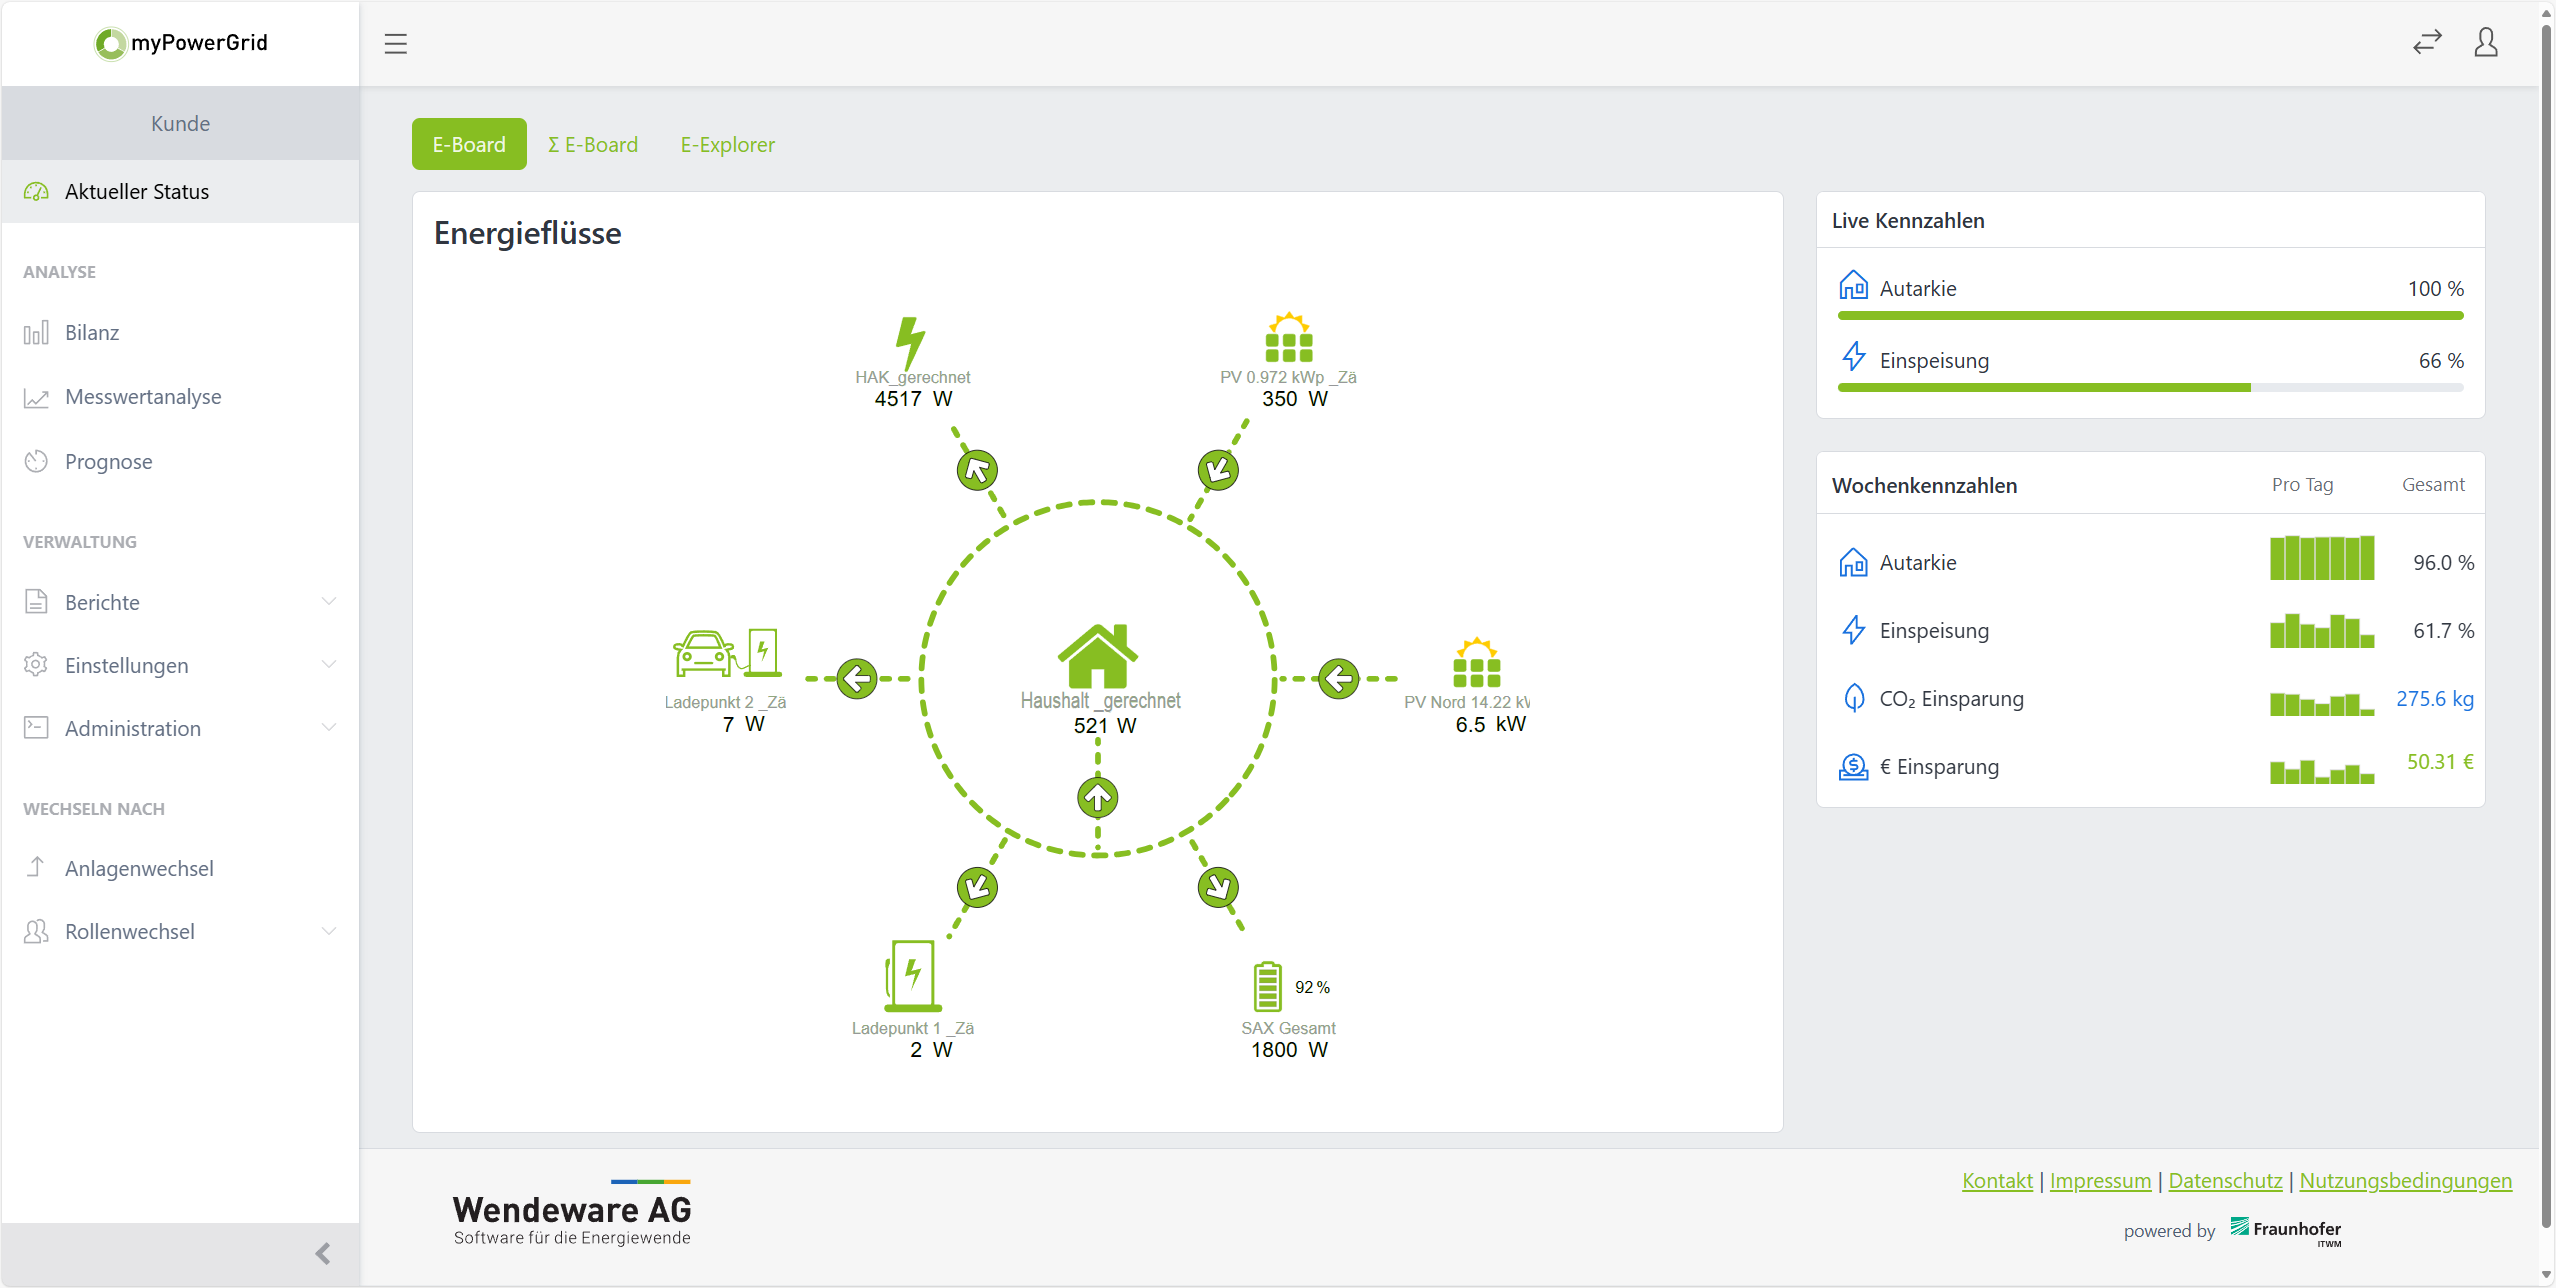Click the HAK_gerechnet lightning bolt icon
The width and height of the screenshot is (2556, 1288).
910,341
